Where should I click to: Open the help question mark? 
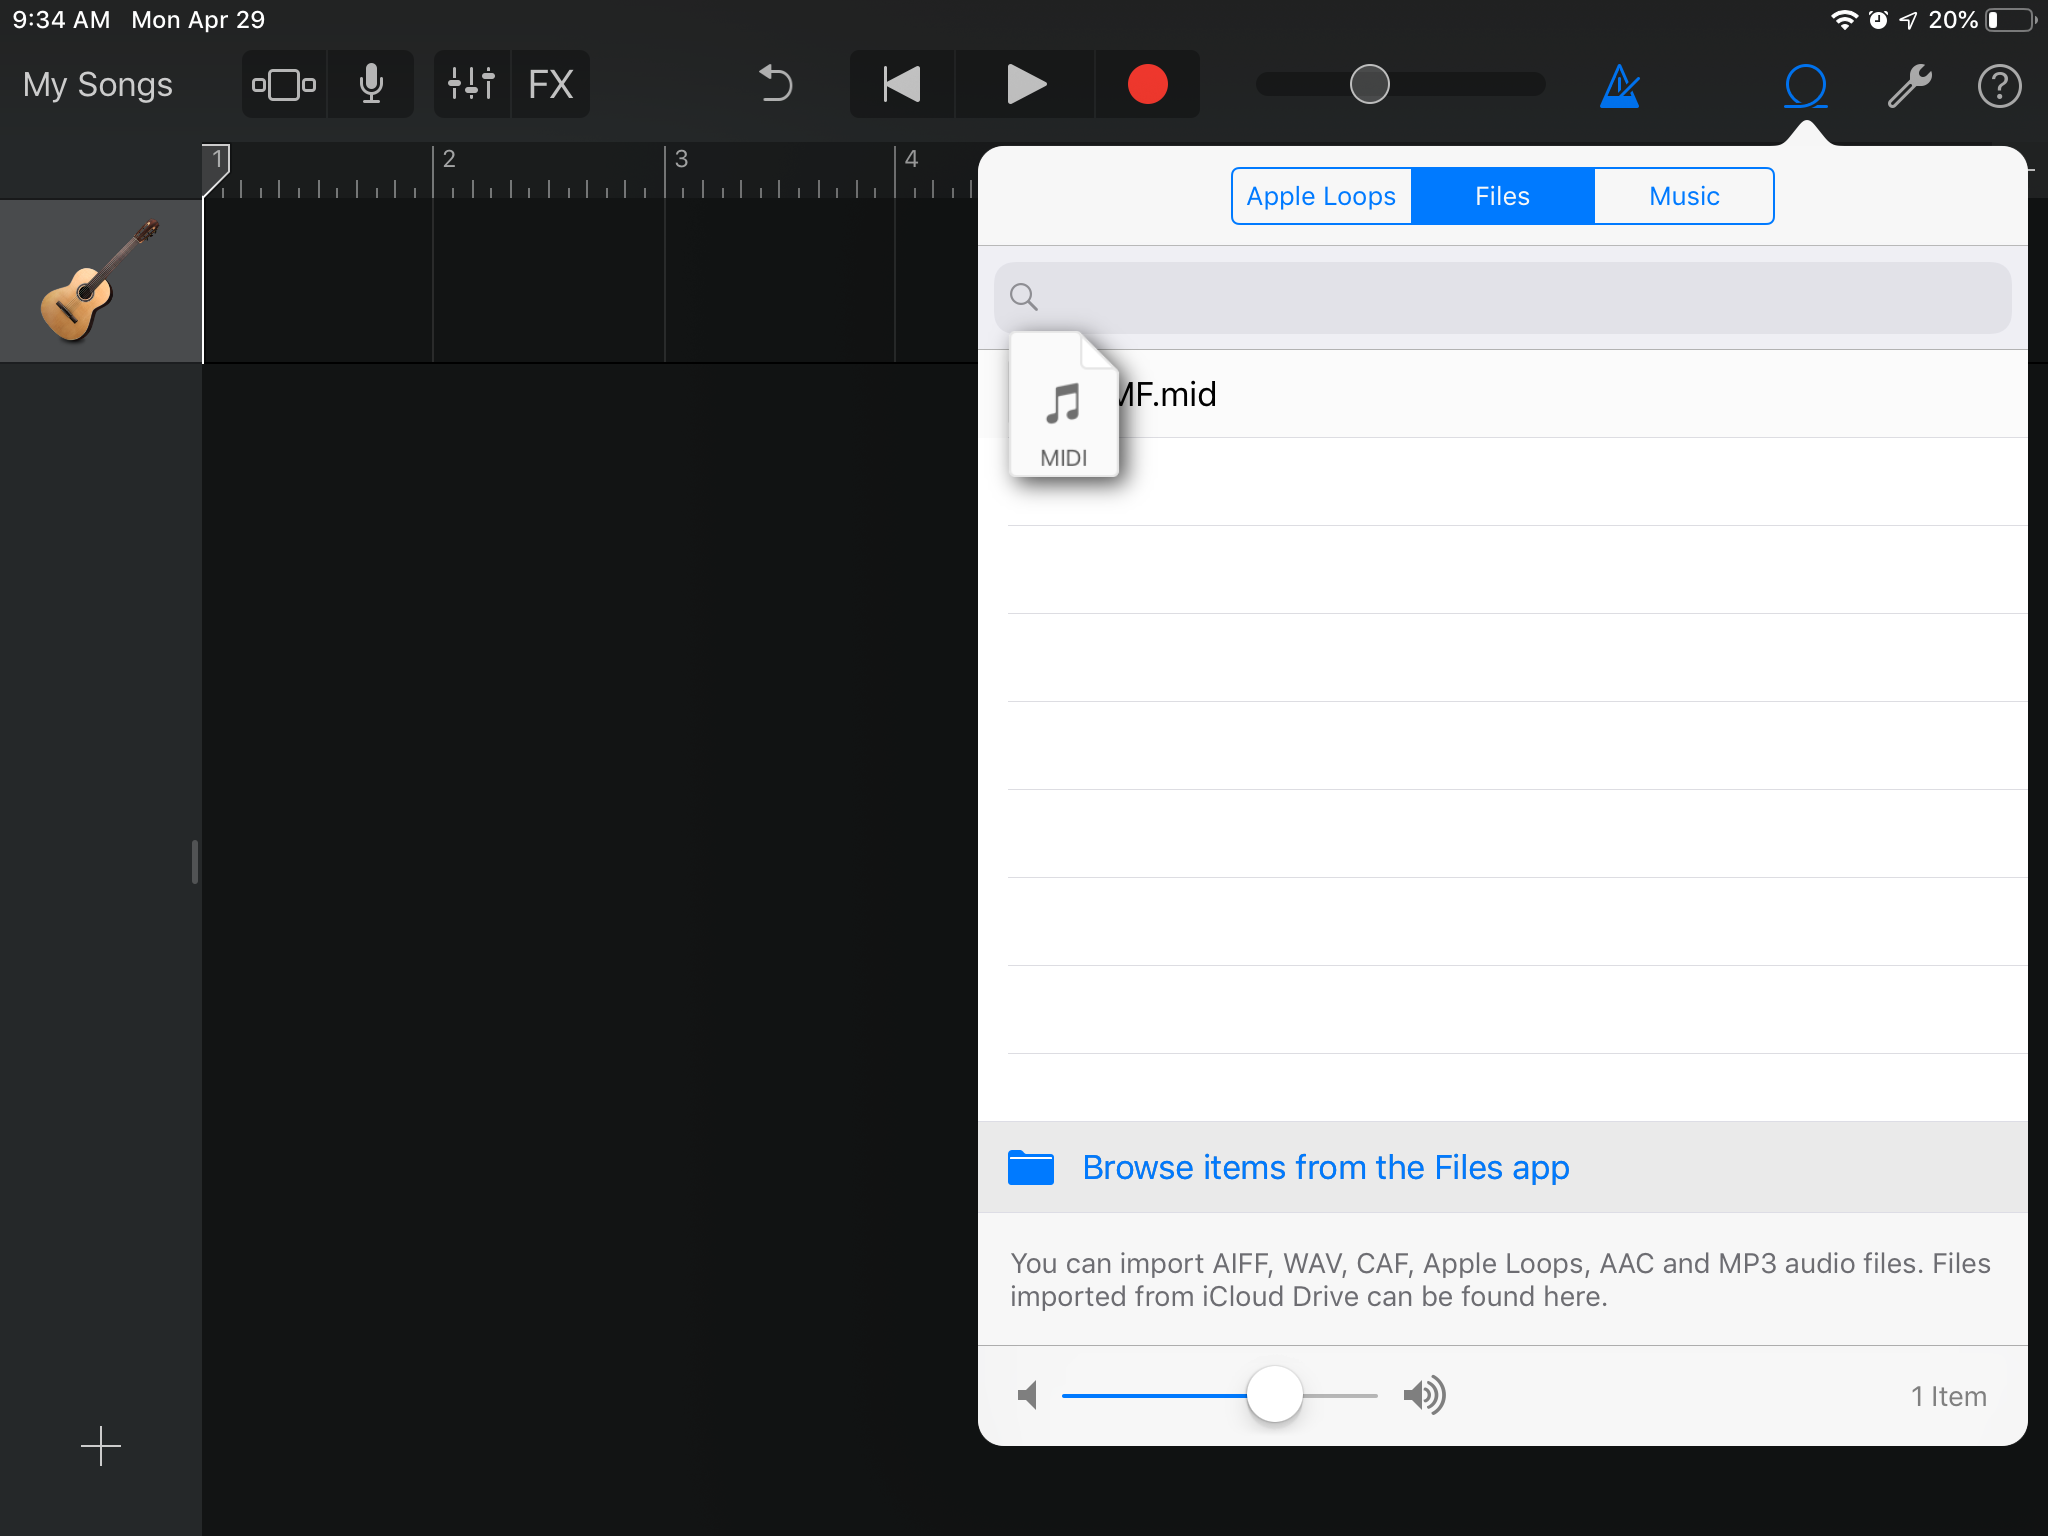pos(2000,85)
